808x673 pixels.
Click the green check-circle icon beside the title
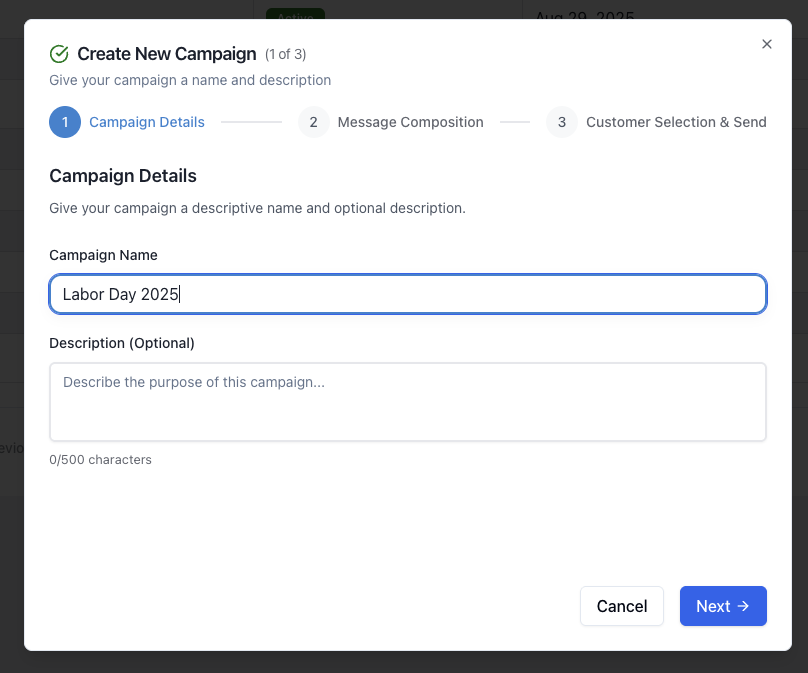pyautogui.click(x=59, y=54)
